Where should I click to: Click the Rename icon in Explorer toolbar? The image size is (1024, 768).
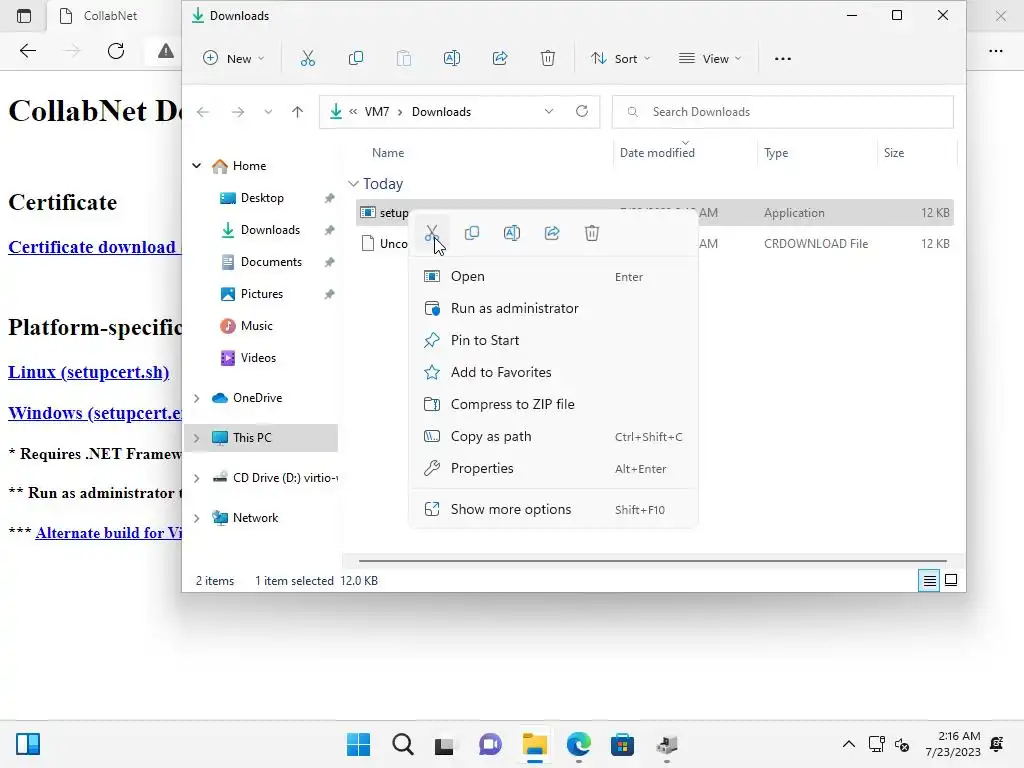coord(452,59)
